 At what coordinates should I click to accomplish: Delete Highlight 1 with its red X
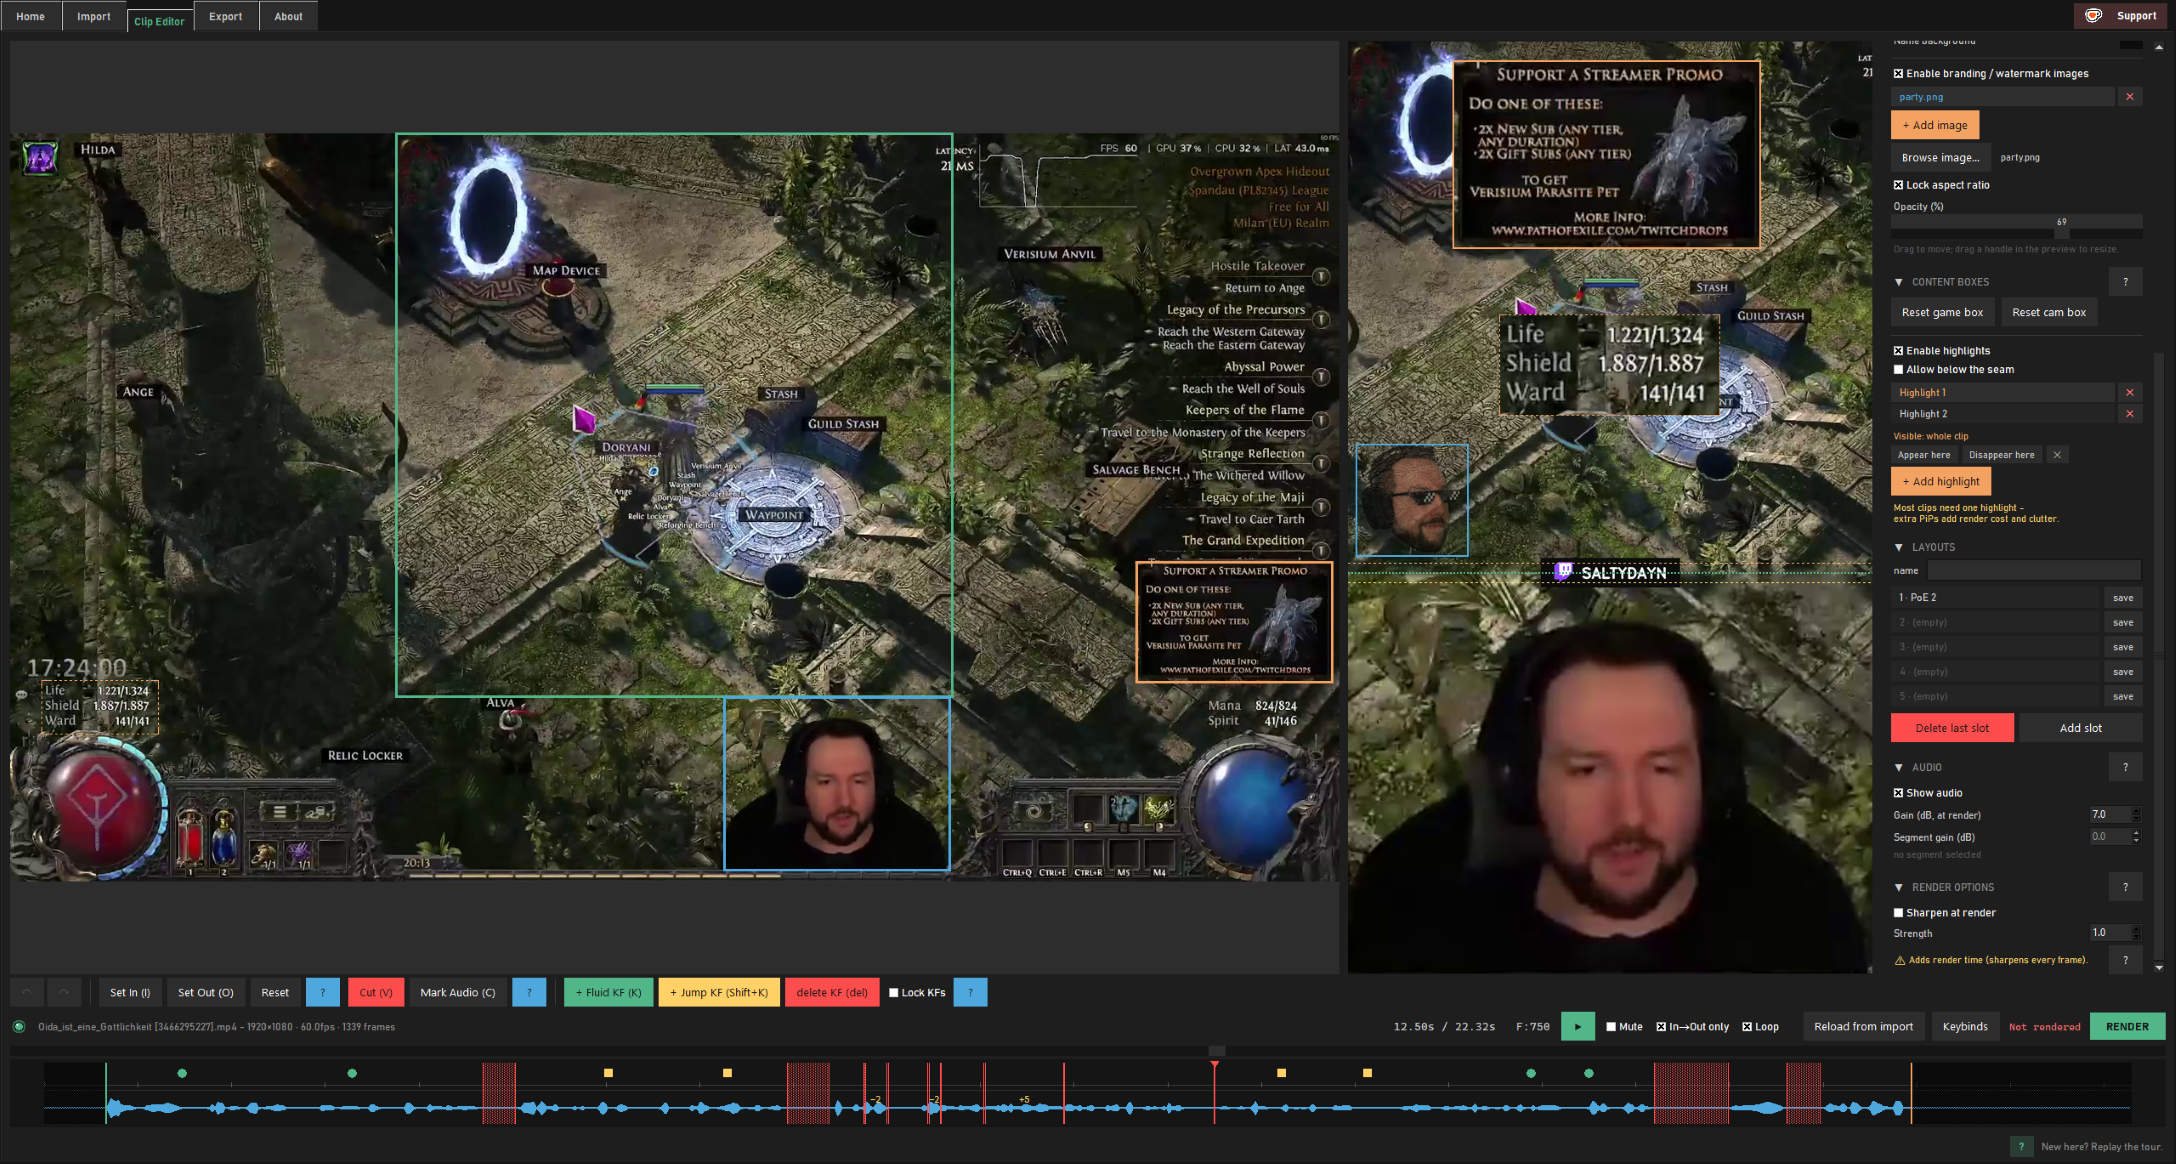[x=2130, y=393]
